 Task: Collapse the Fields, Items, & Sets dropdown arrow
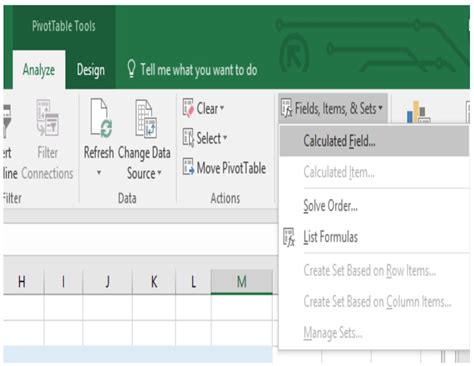coord(380,107)
